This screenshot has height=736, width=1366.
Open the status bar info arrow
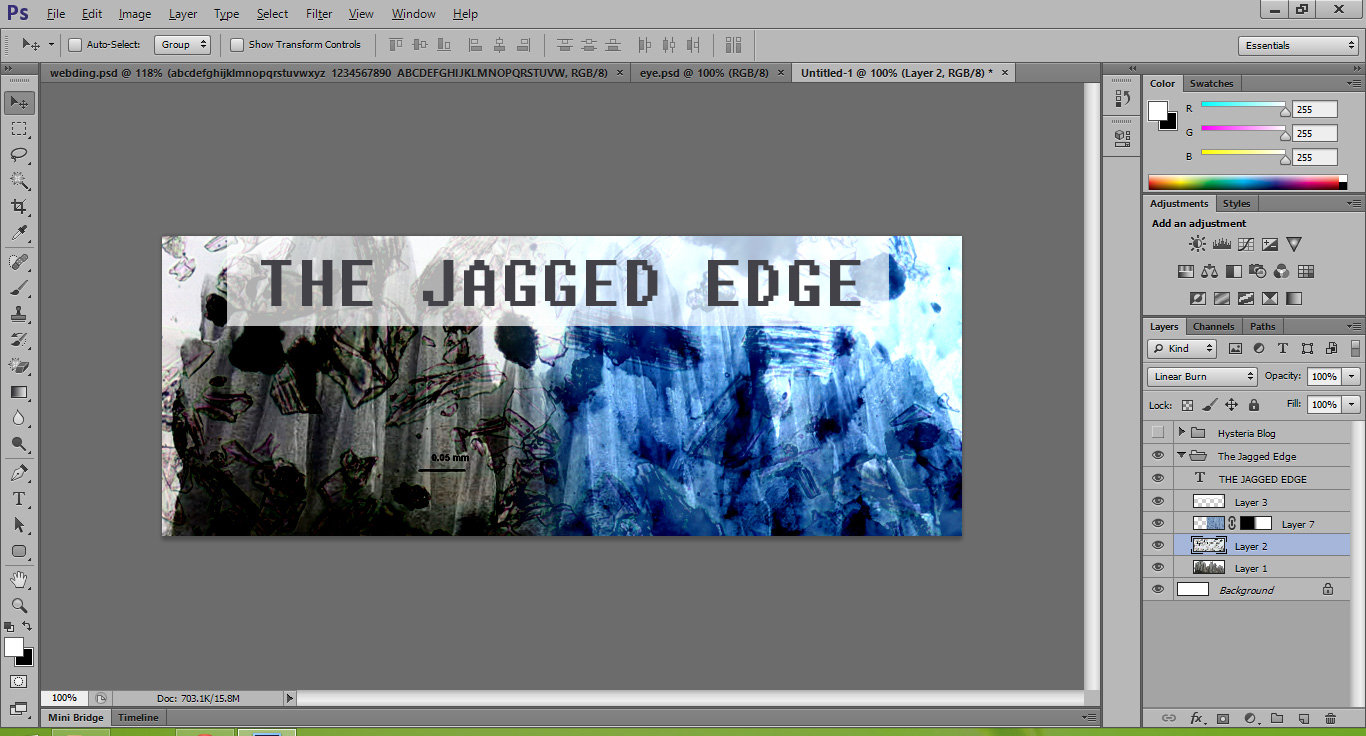coord(290,698)
